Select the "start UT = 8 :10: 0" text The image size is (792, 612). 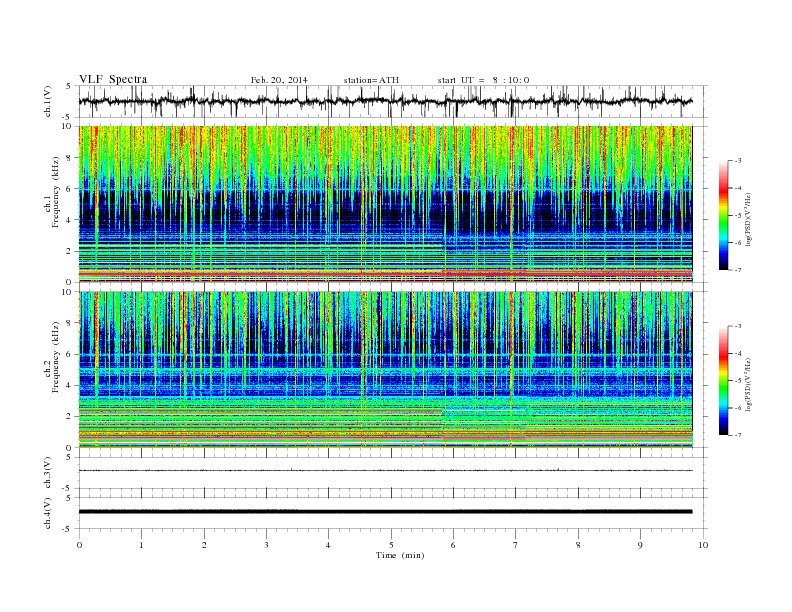tap(483, 80)
